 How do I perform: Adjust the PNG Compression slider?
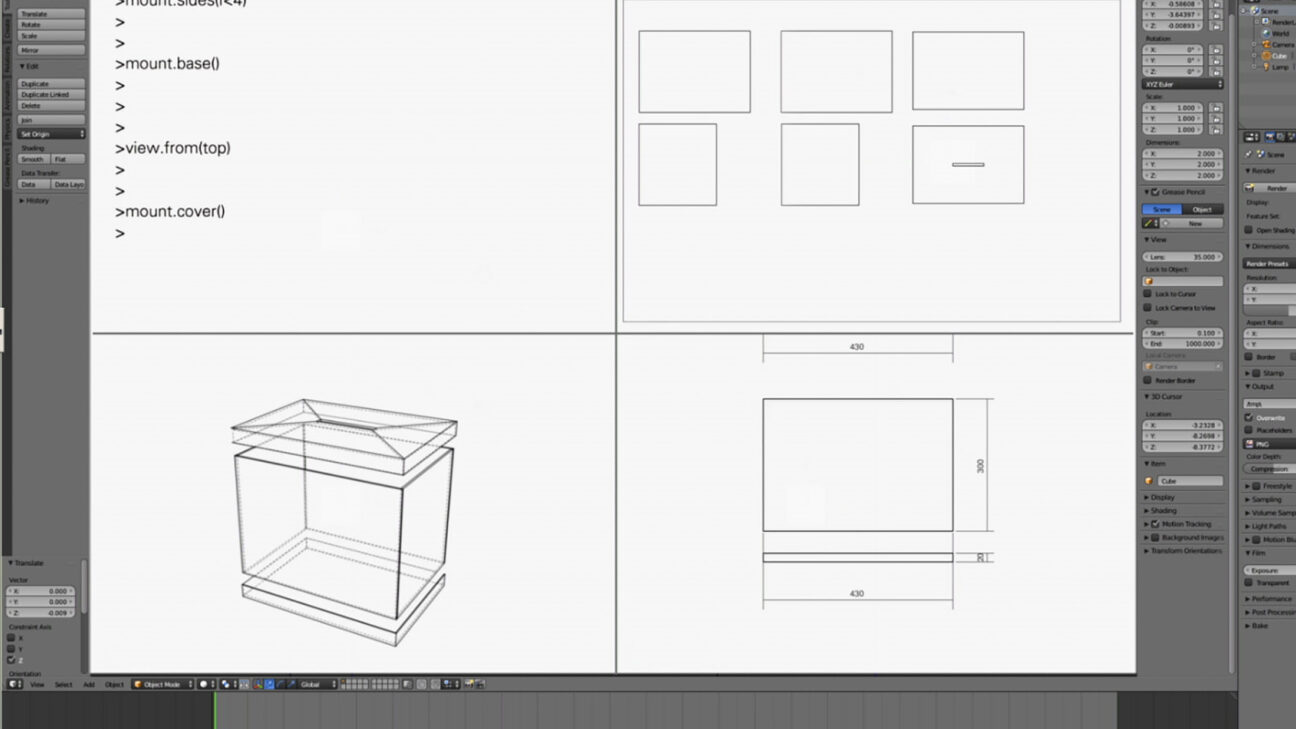[x=1268, y=468]
